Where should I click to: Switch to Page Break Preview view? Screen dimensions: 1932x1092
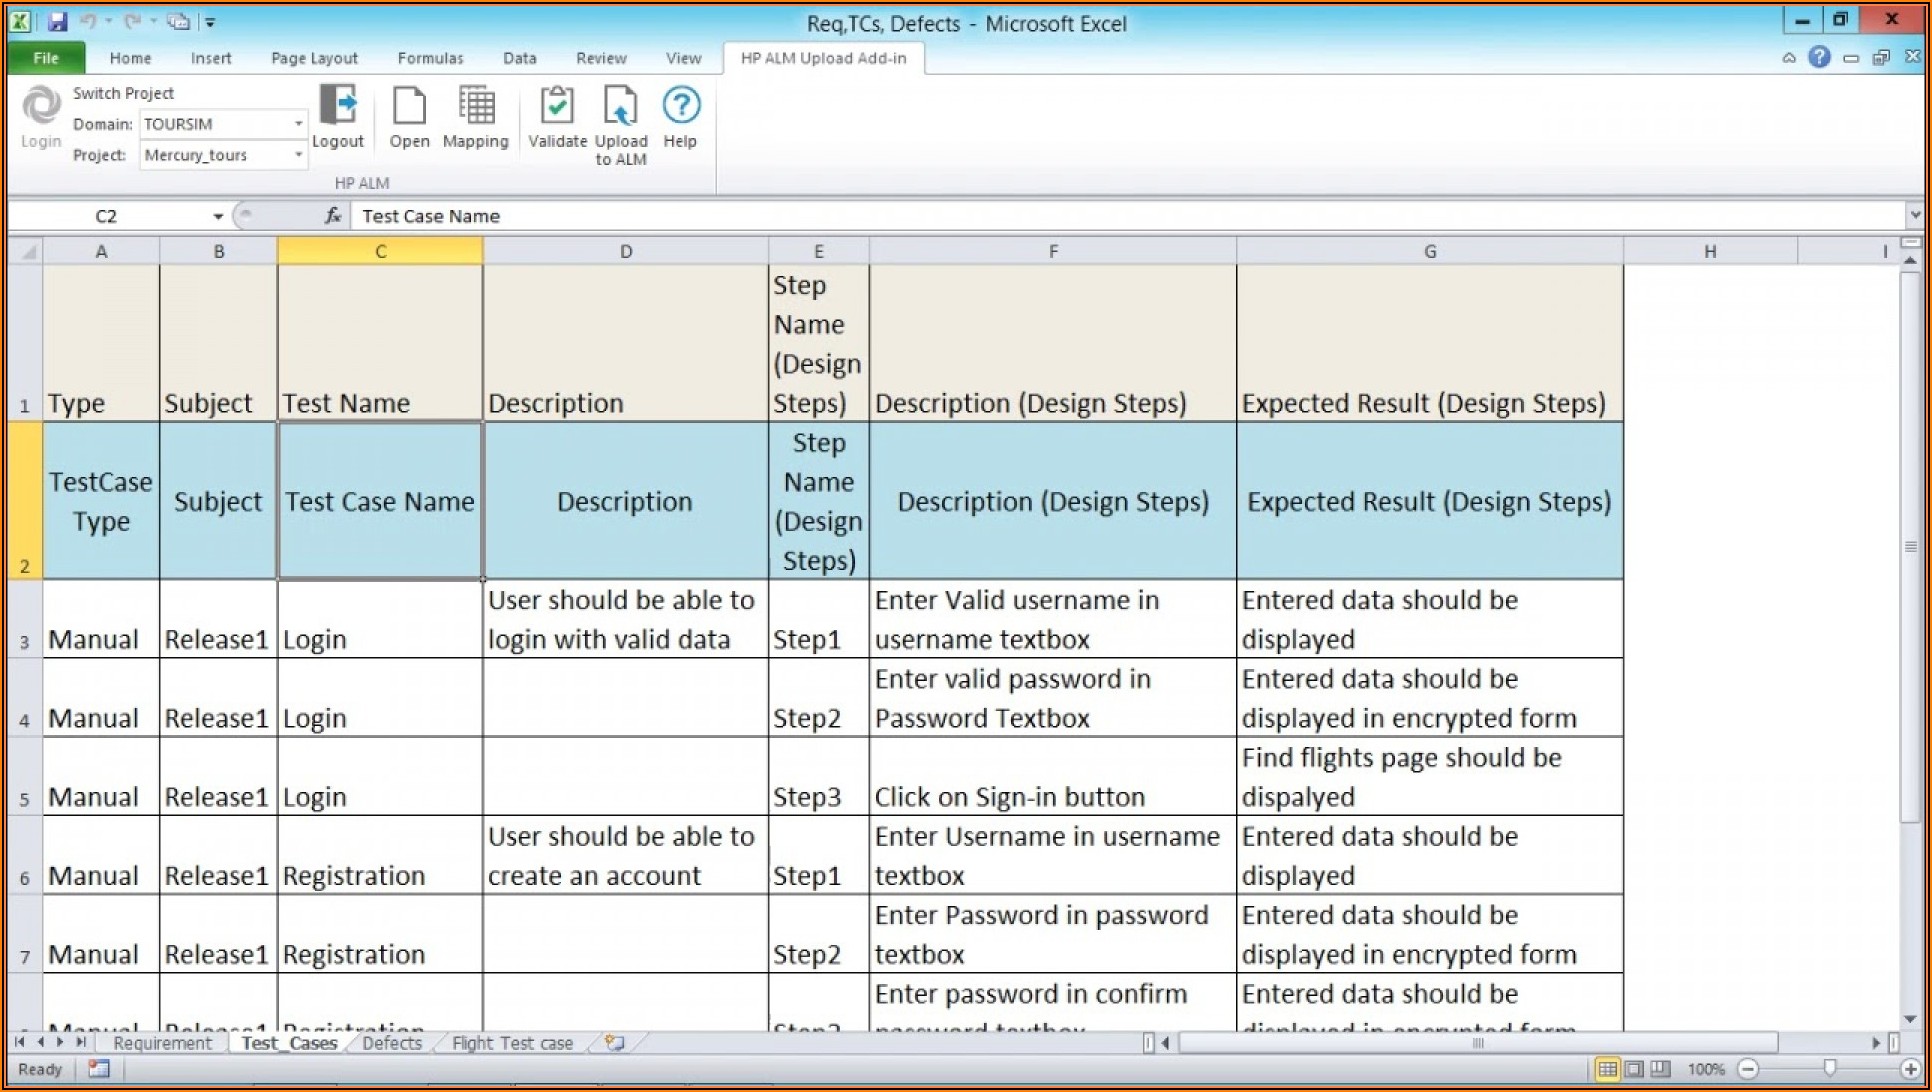tap(1660, 1069)
